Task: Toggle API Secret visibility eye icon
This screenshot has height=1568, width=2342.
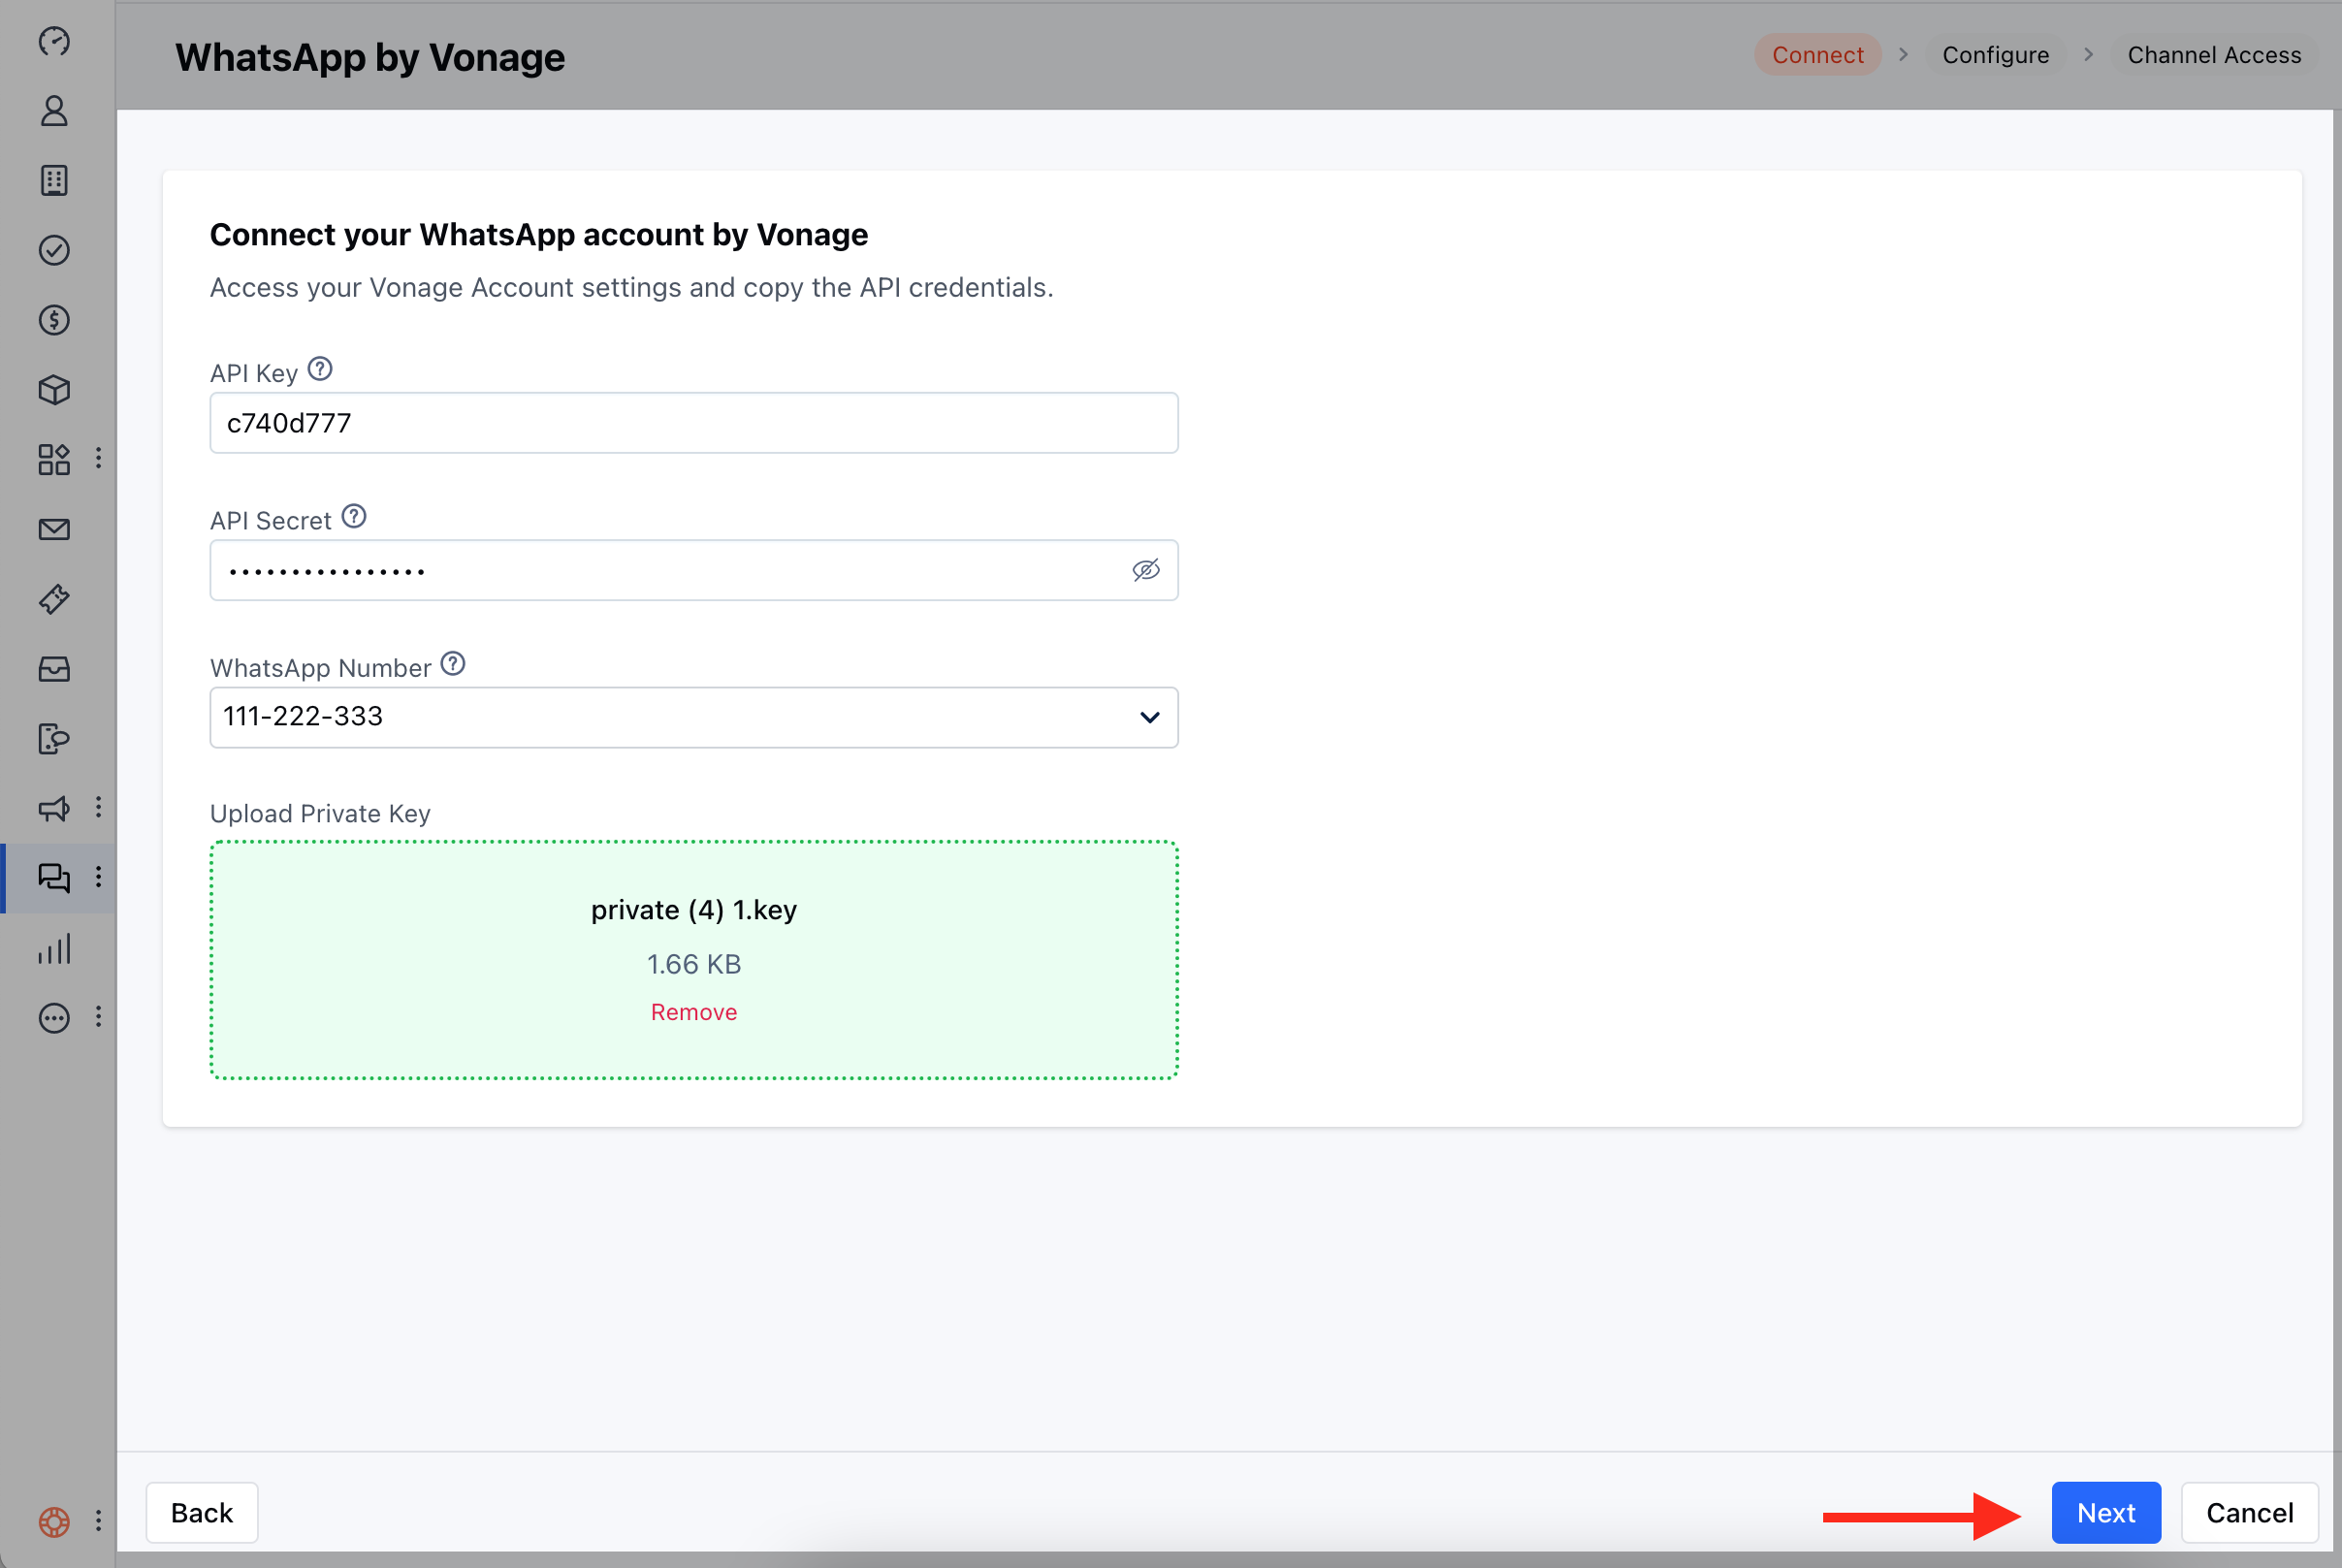Action: pos(1146,570)
